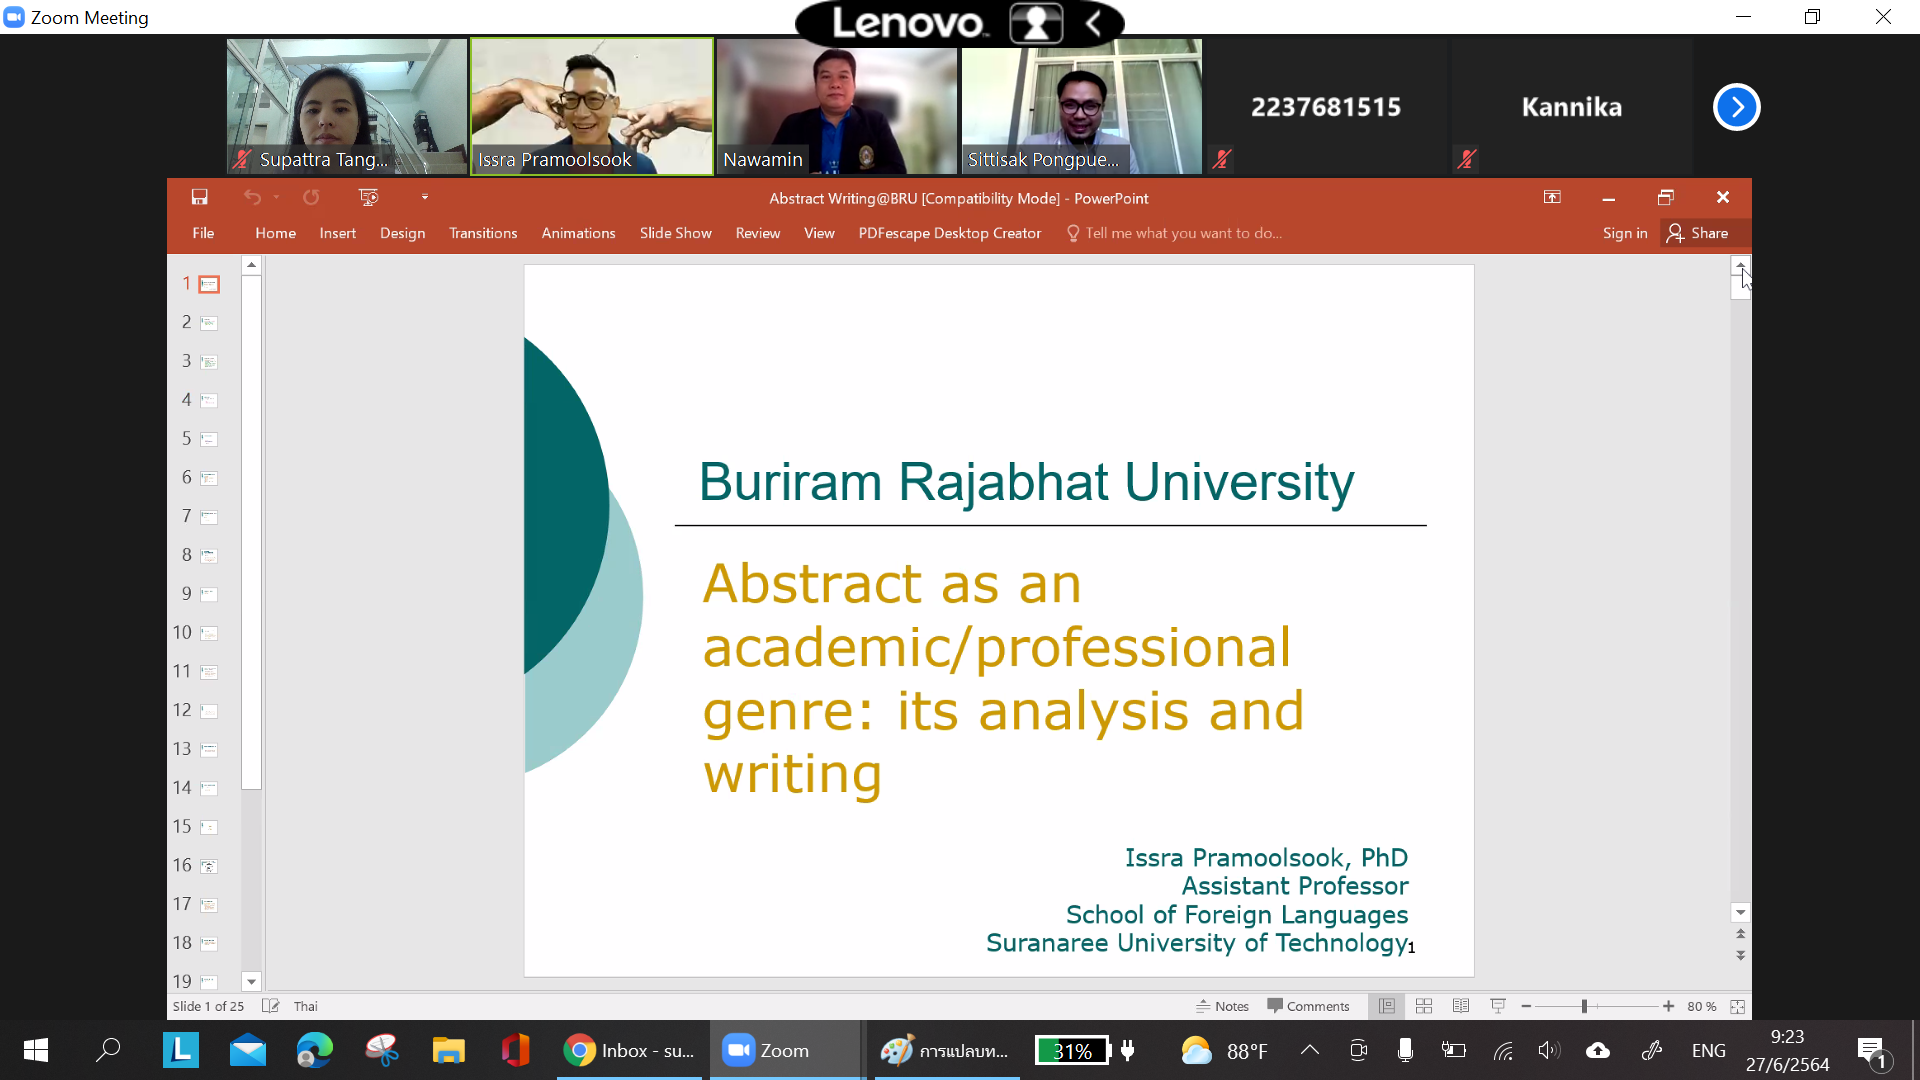Open the Animations ribbon tab

[x=578, y=233]
